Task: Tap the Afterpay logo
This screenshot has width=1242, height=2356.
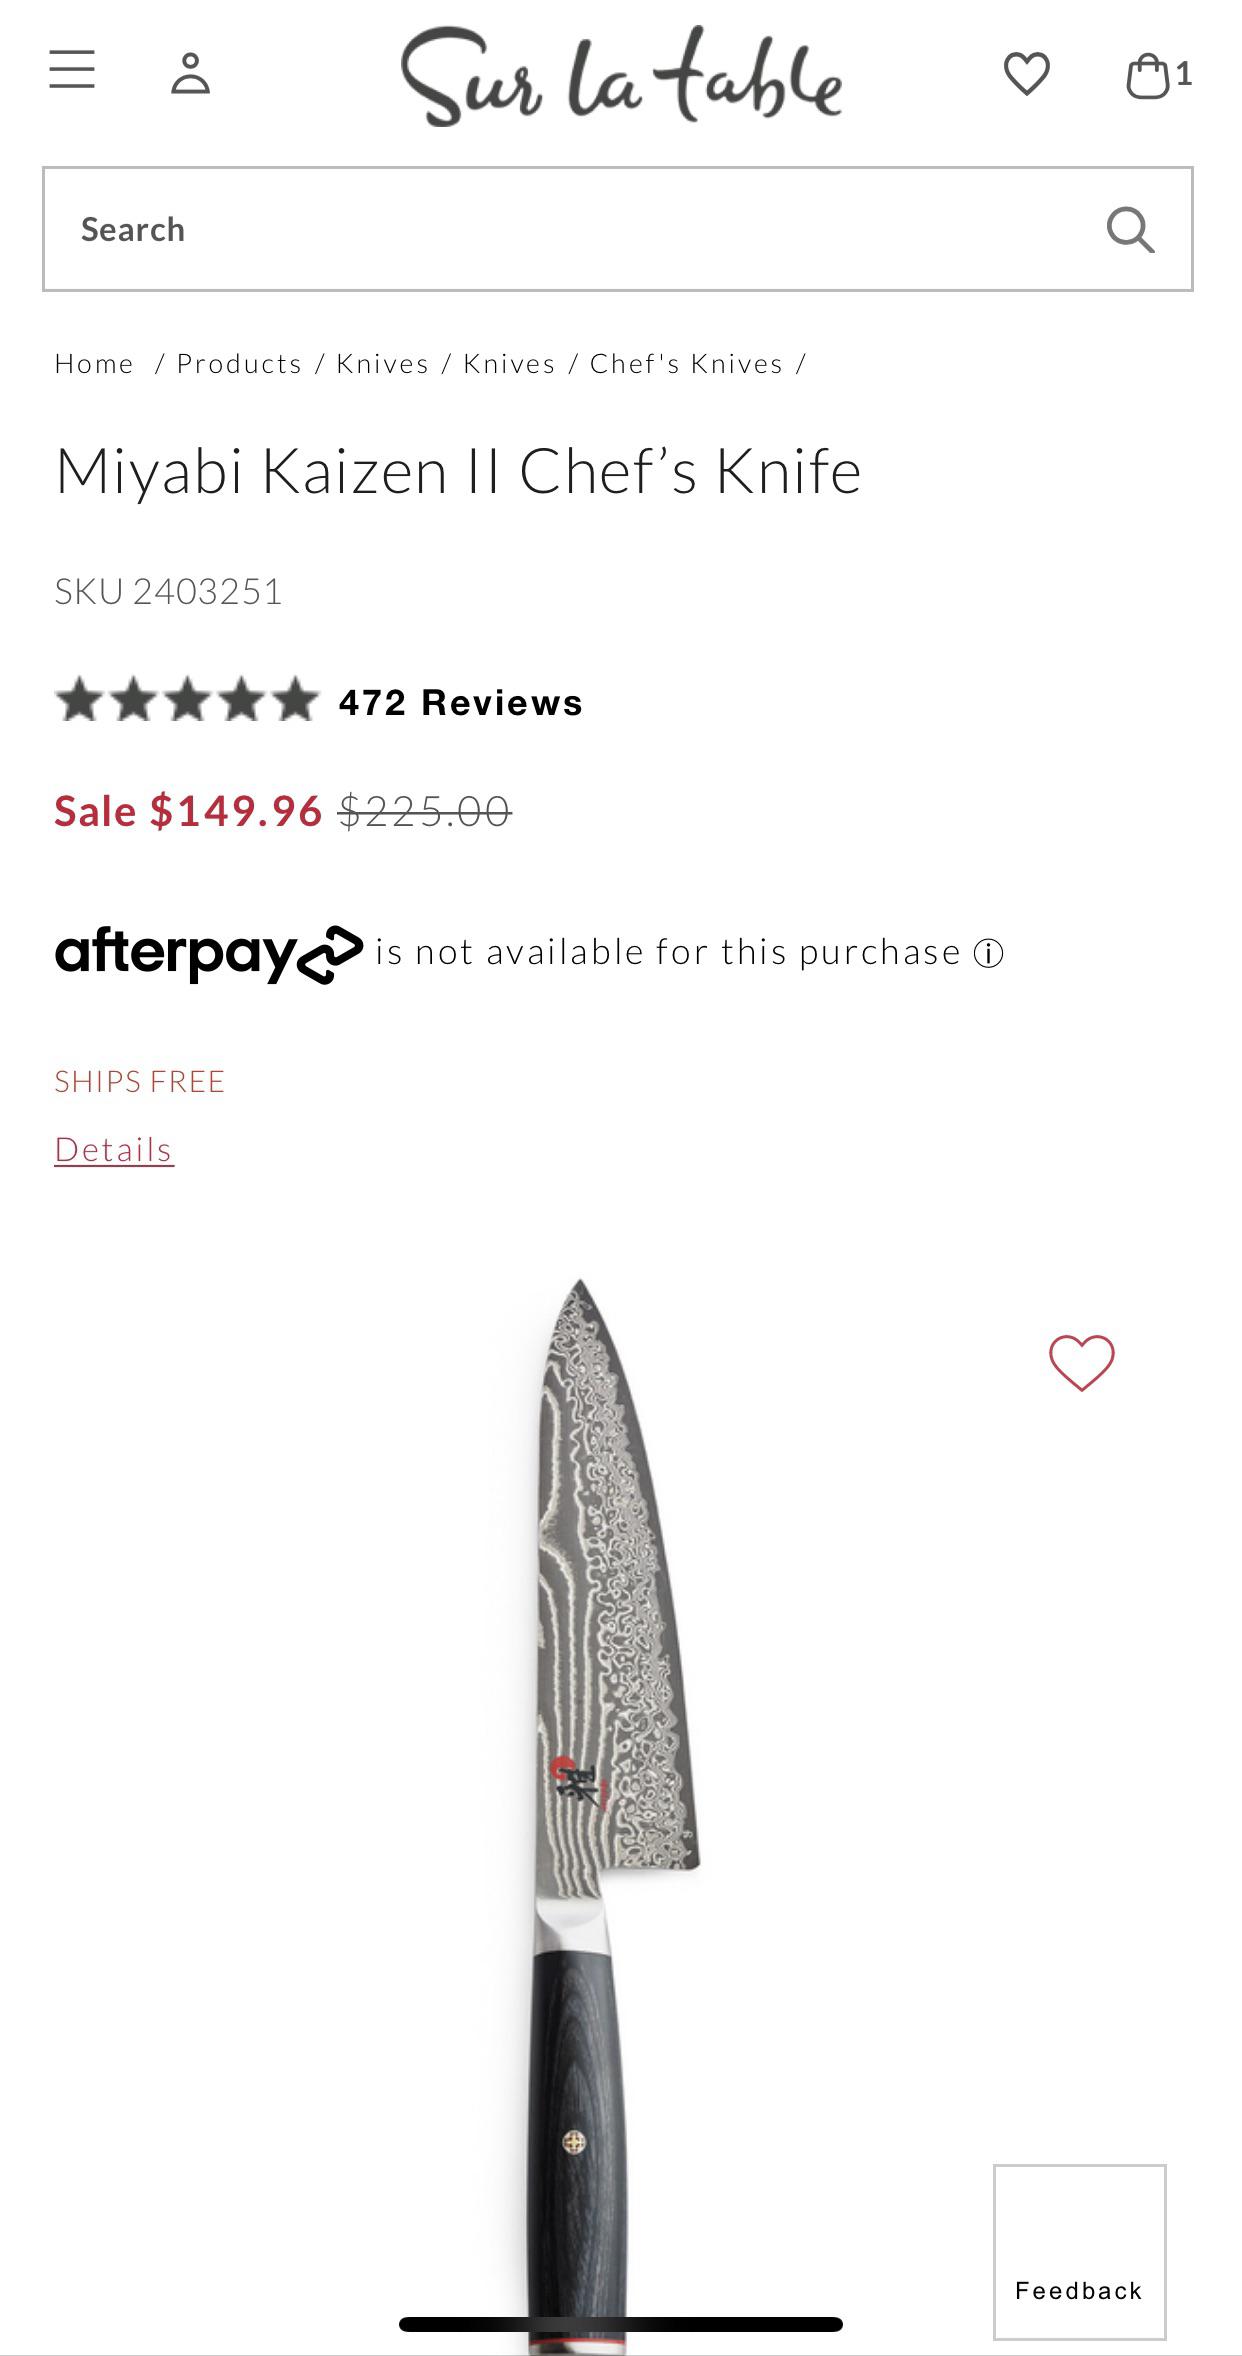Action: [x=208, y=954]
